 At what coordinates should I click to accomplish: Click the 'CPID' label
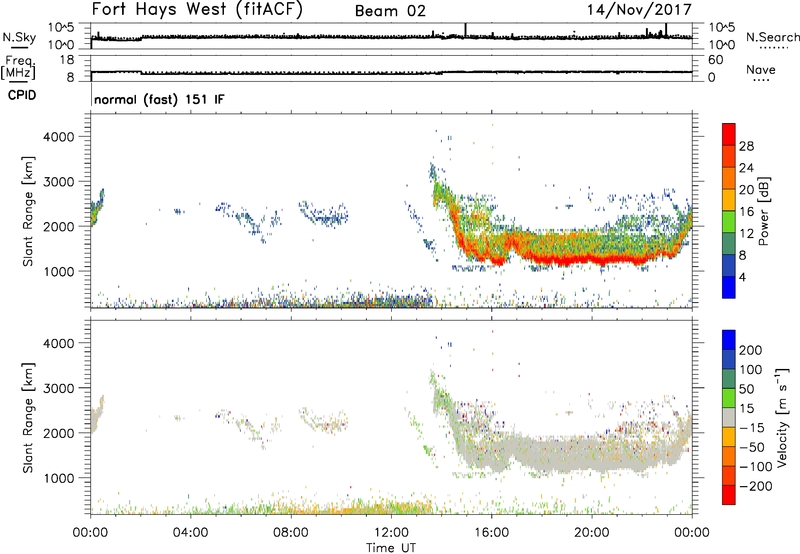22,95
